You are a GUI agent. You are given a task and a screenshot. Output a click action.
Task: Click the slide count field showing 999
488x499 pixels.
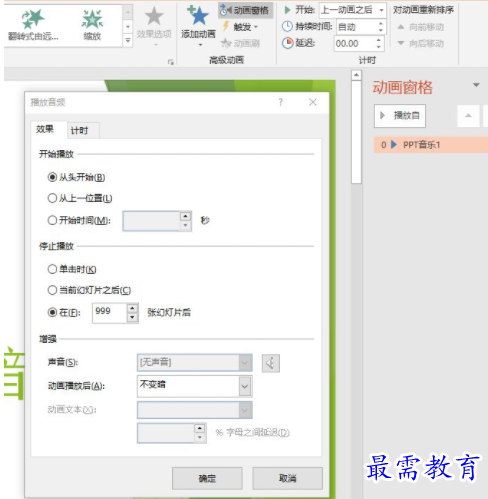(x=110, y=313)
